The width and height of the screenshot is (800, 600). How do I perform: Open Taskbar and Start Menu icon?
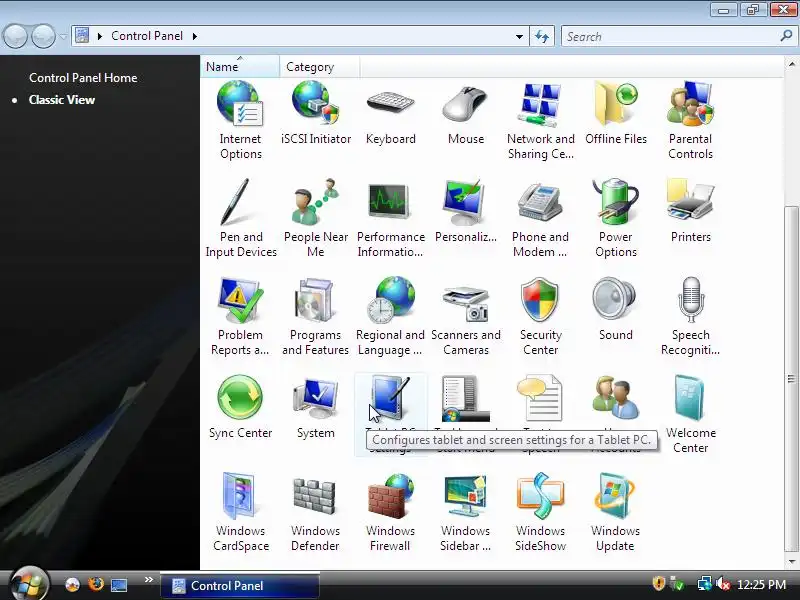(466, 398)
